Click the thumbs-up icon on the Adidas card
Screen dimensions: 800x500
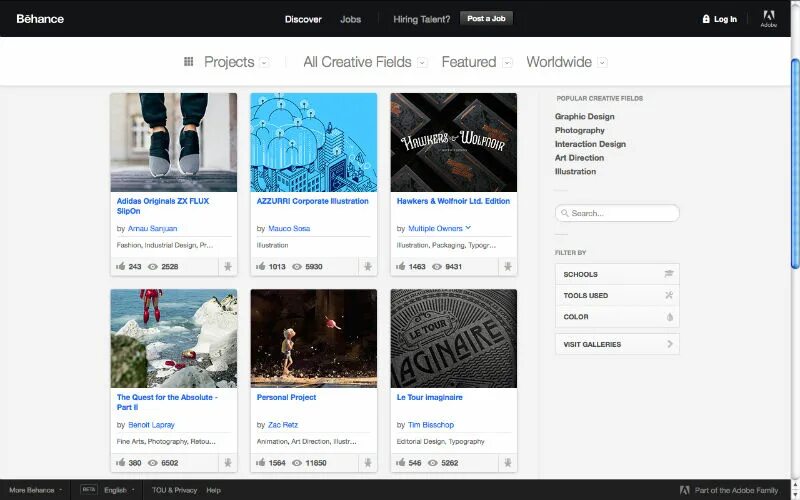click(x=120, y=266)
